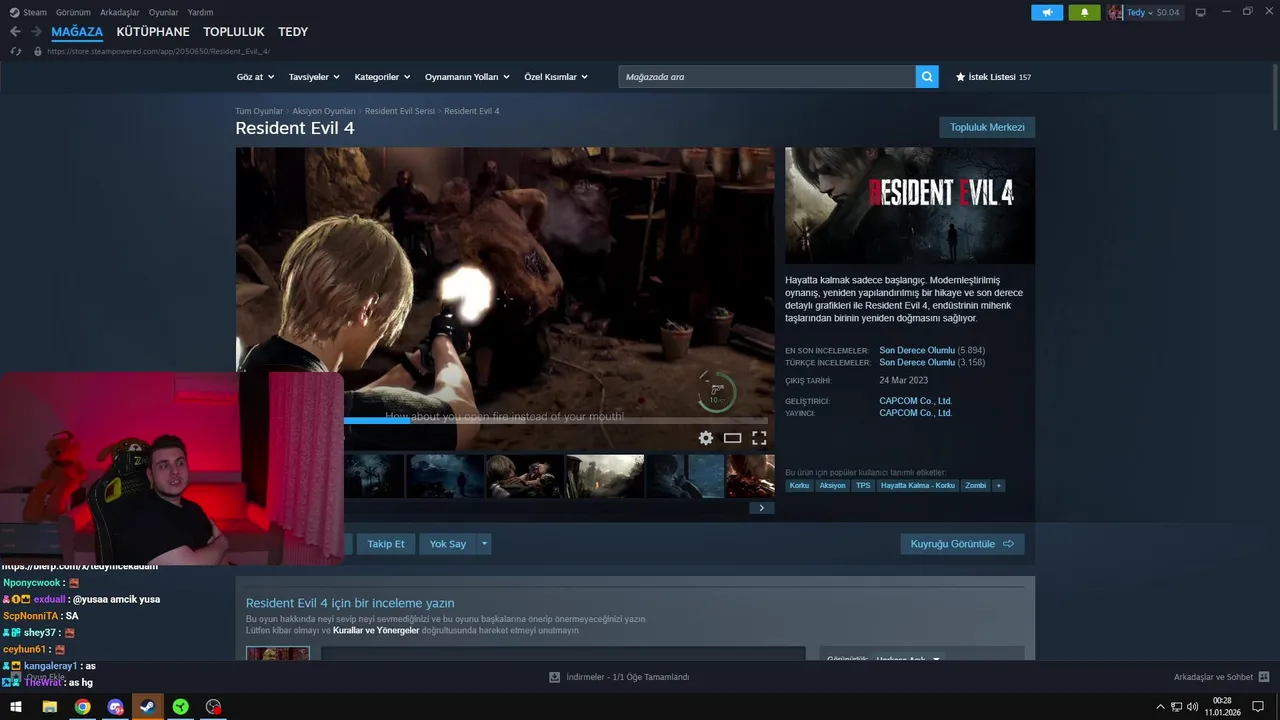Click the store URL address text

158,51
